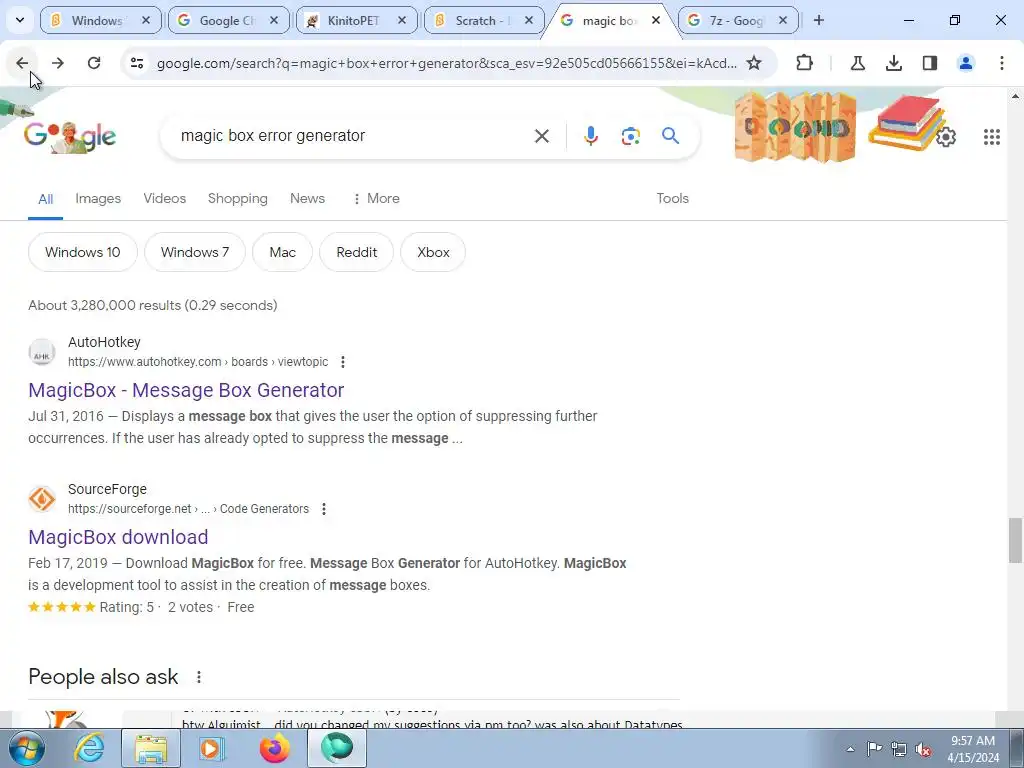Reload the current page
The height and width of the screenshot is (768, 1024).
coord(94,63)
